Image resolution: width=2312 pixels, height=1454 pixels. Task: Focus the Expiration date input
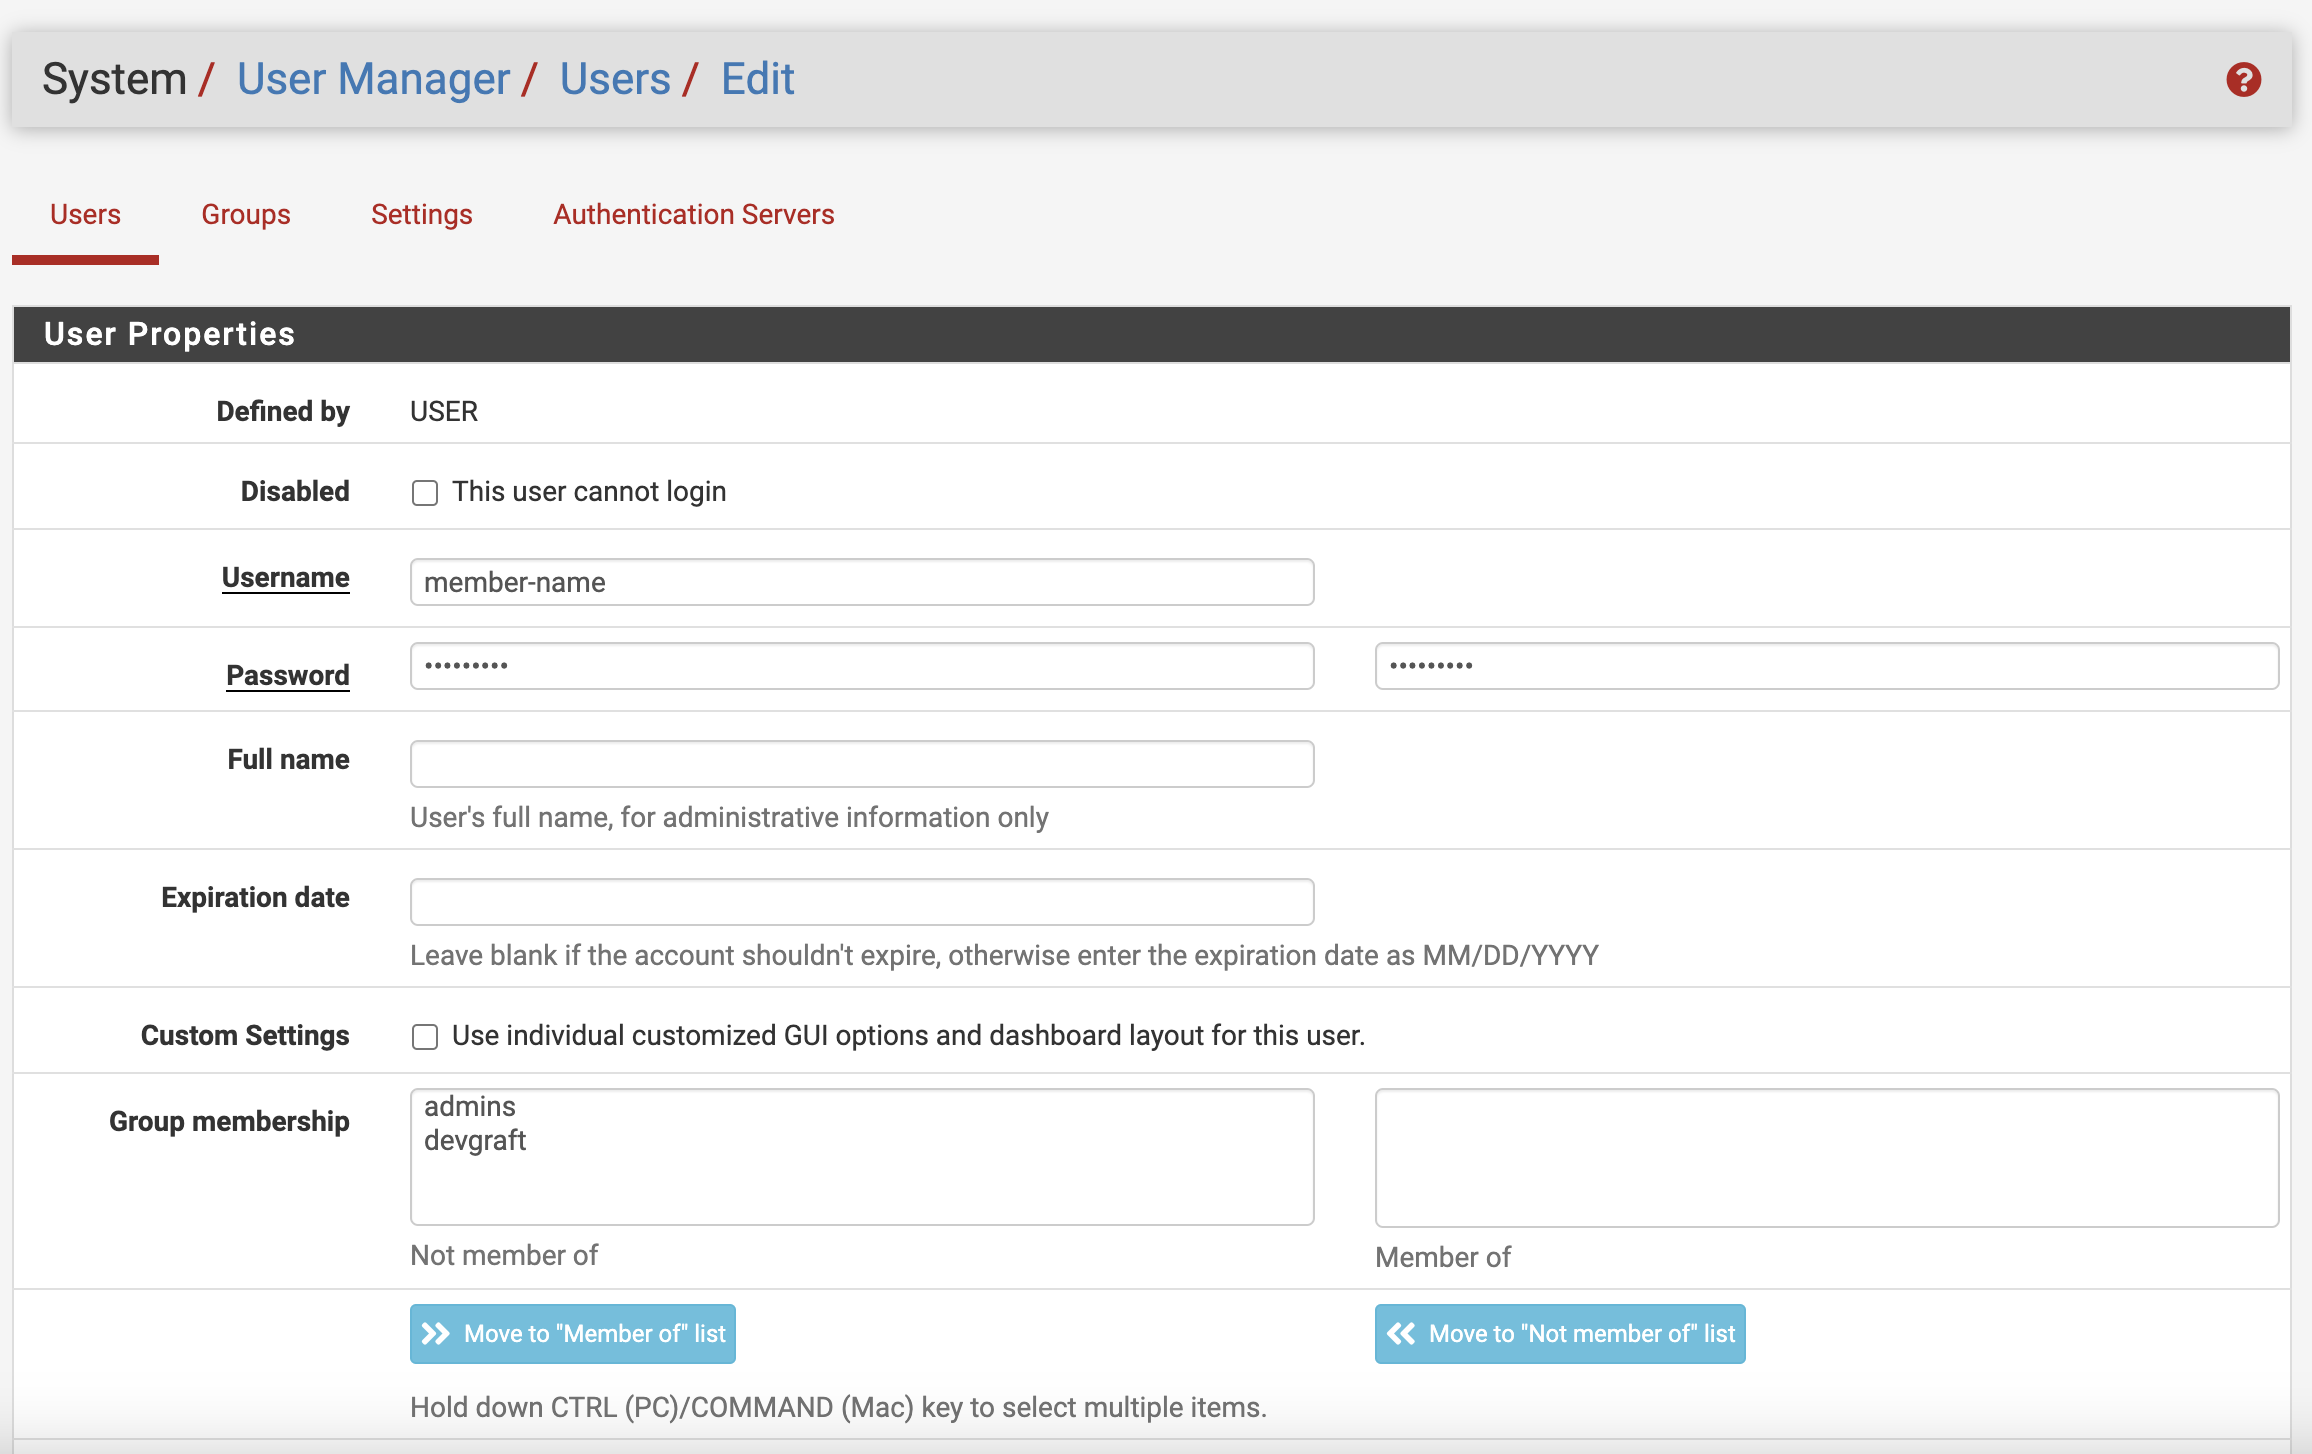click(x=861, y=902)
